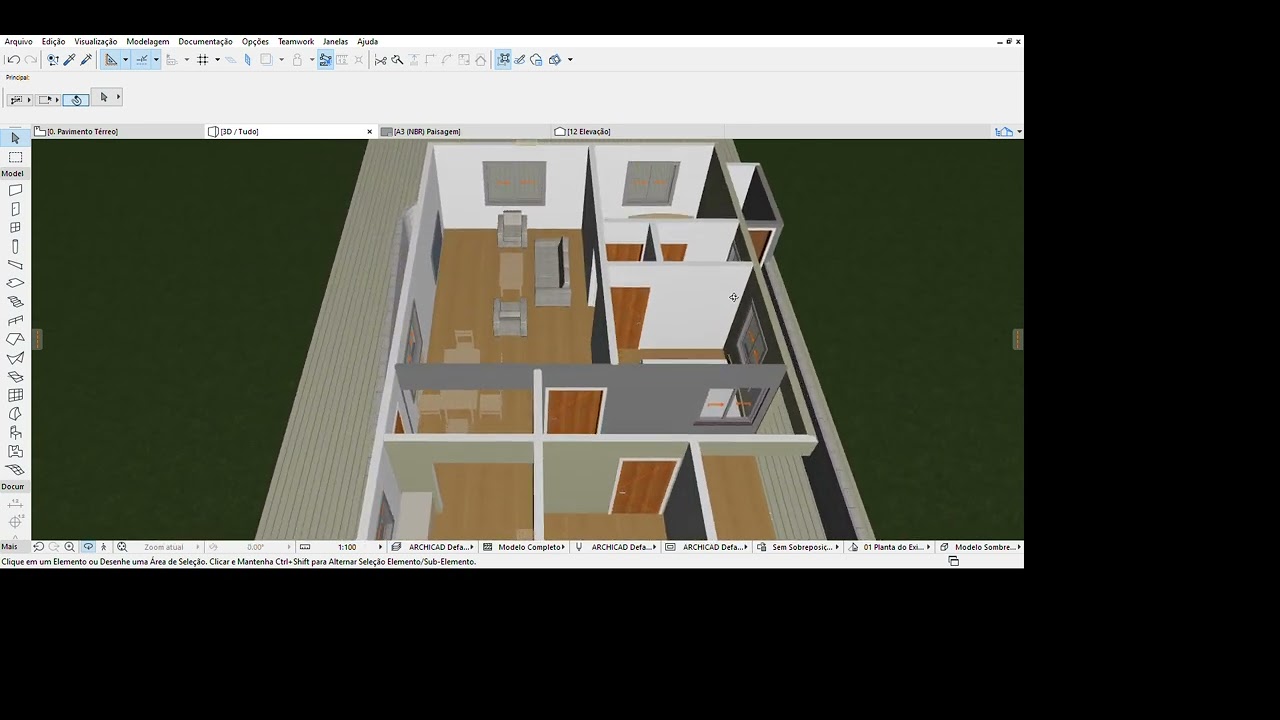Select the Zone tool
The width and height of the screenshot is (1280, 720).
[15, 451]
